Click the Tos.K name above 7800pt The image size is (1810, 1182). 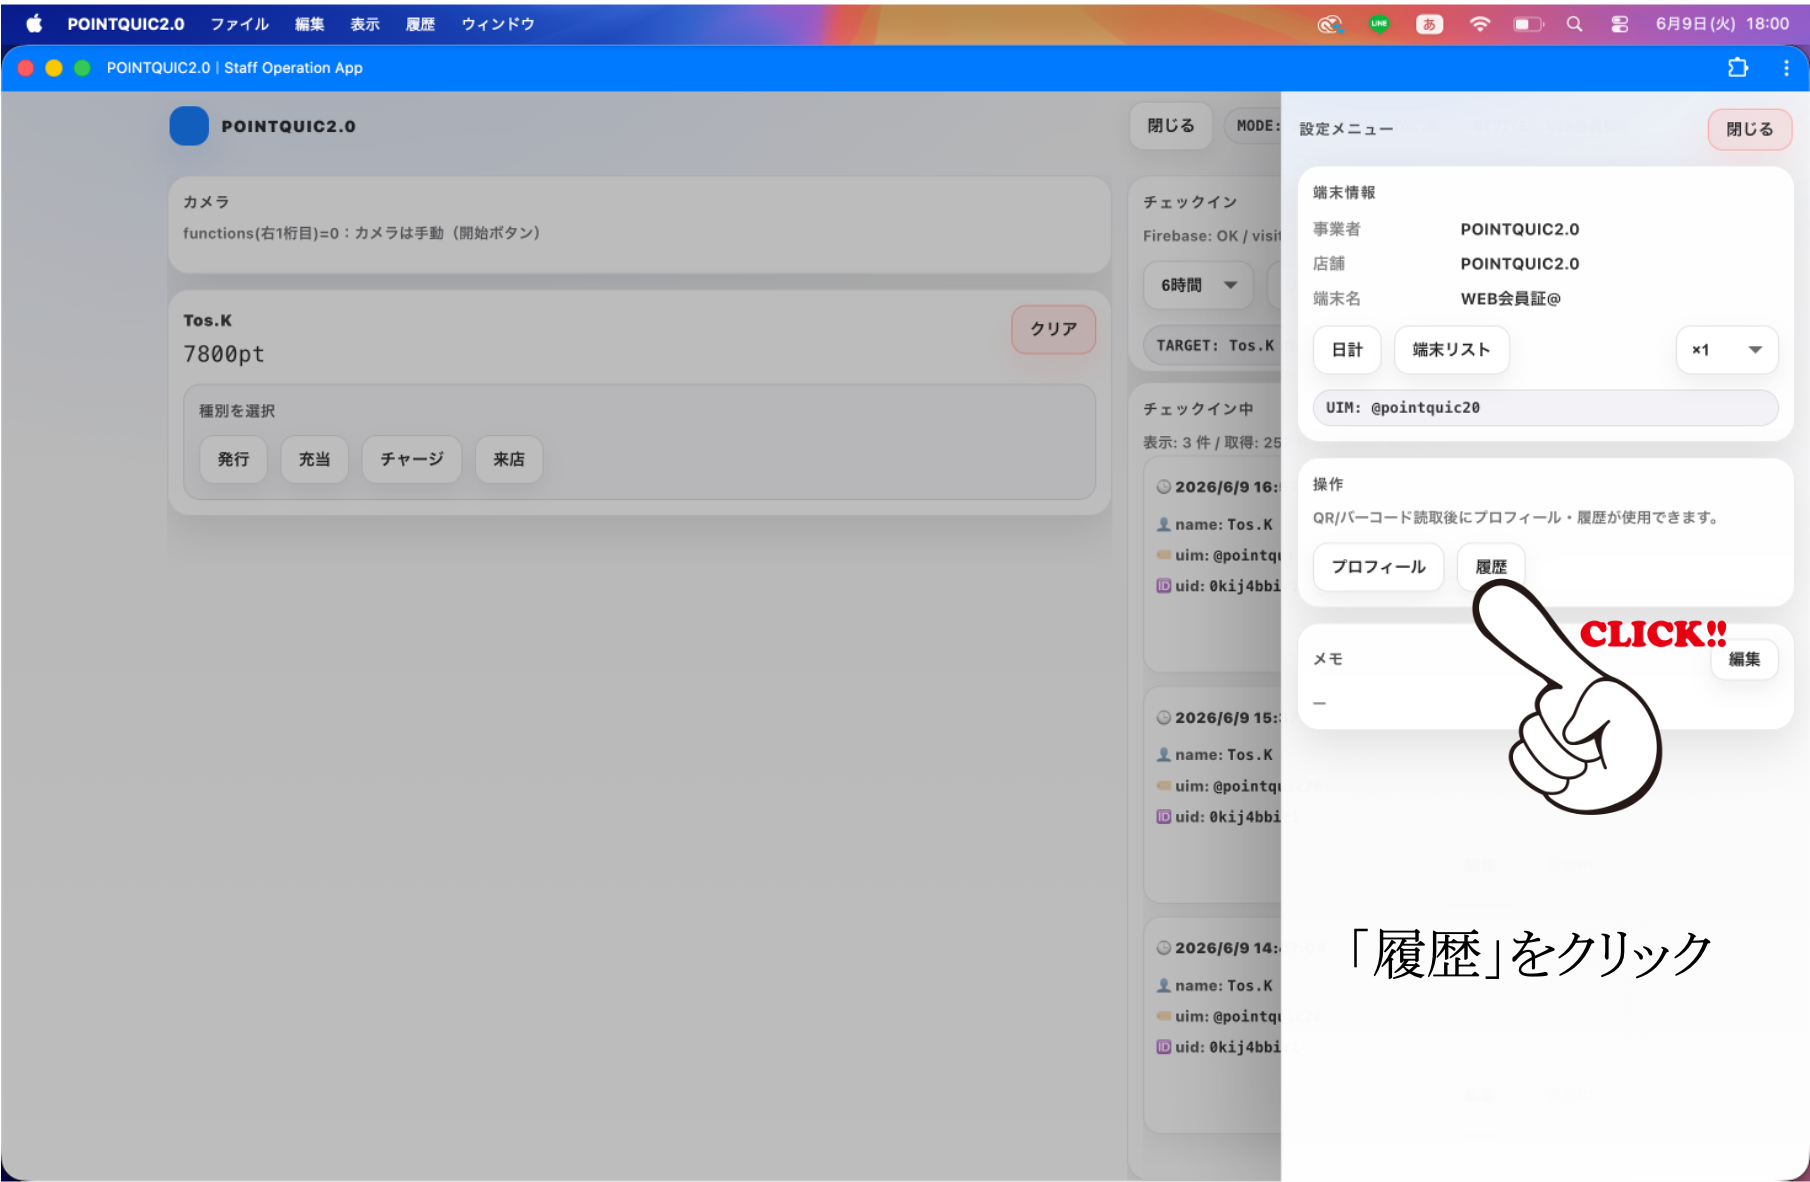click(x=207, y=320)
